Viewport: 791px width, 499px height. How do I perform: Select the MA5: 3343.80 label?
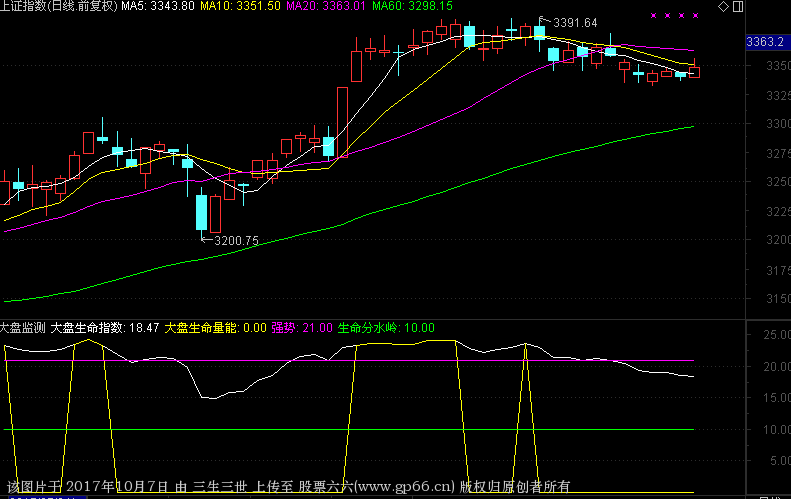tap(158, 6)
